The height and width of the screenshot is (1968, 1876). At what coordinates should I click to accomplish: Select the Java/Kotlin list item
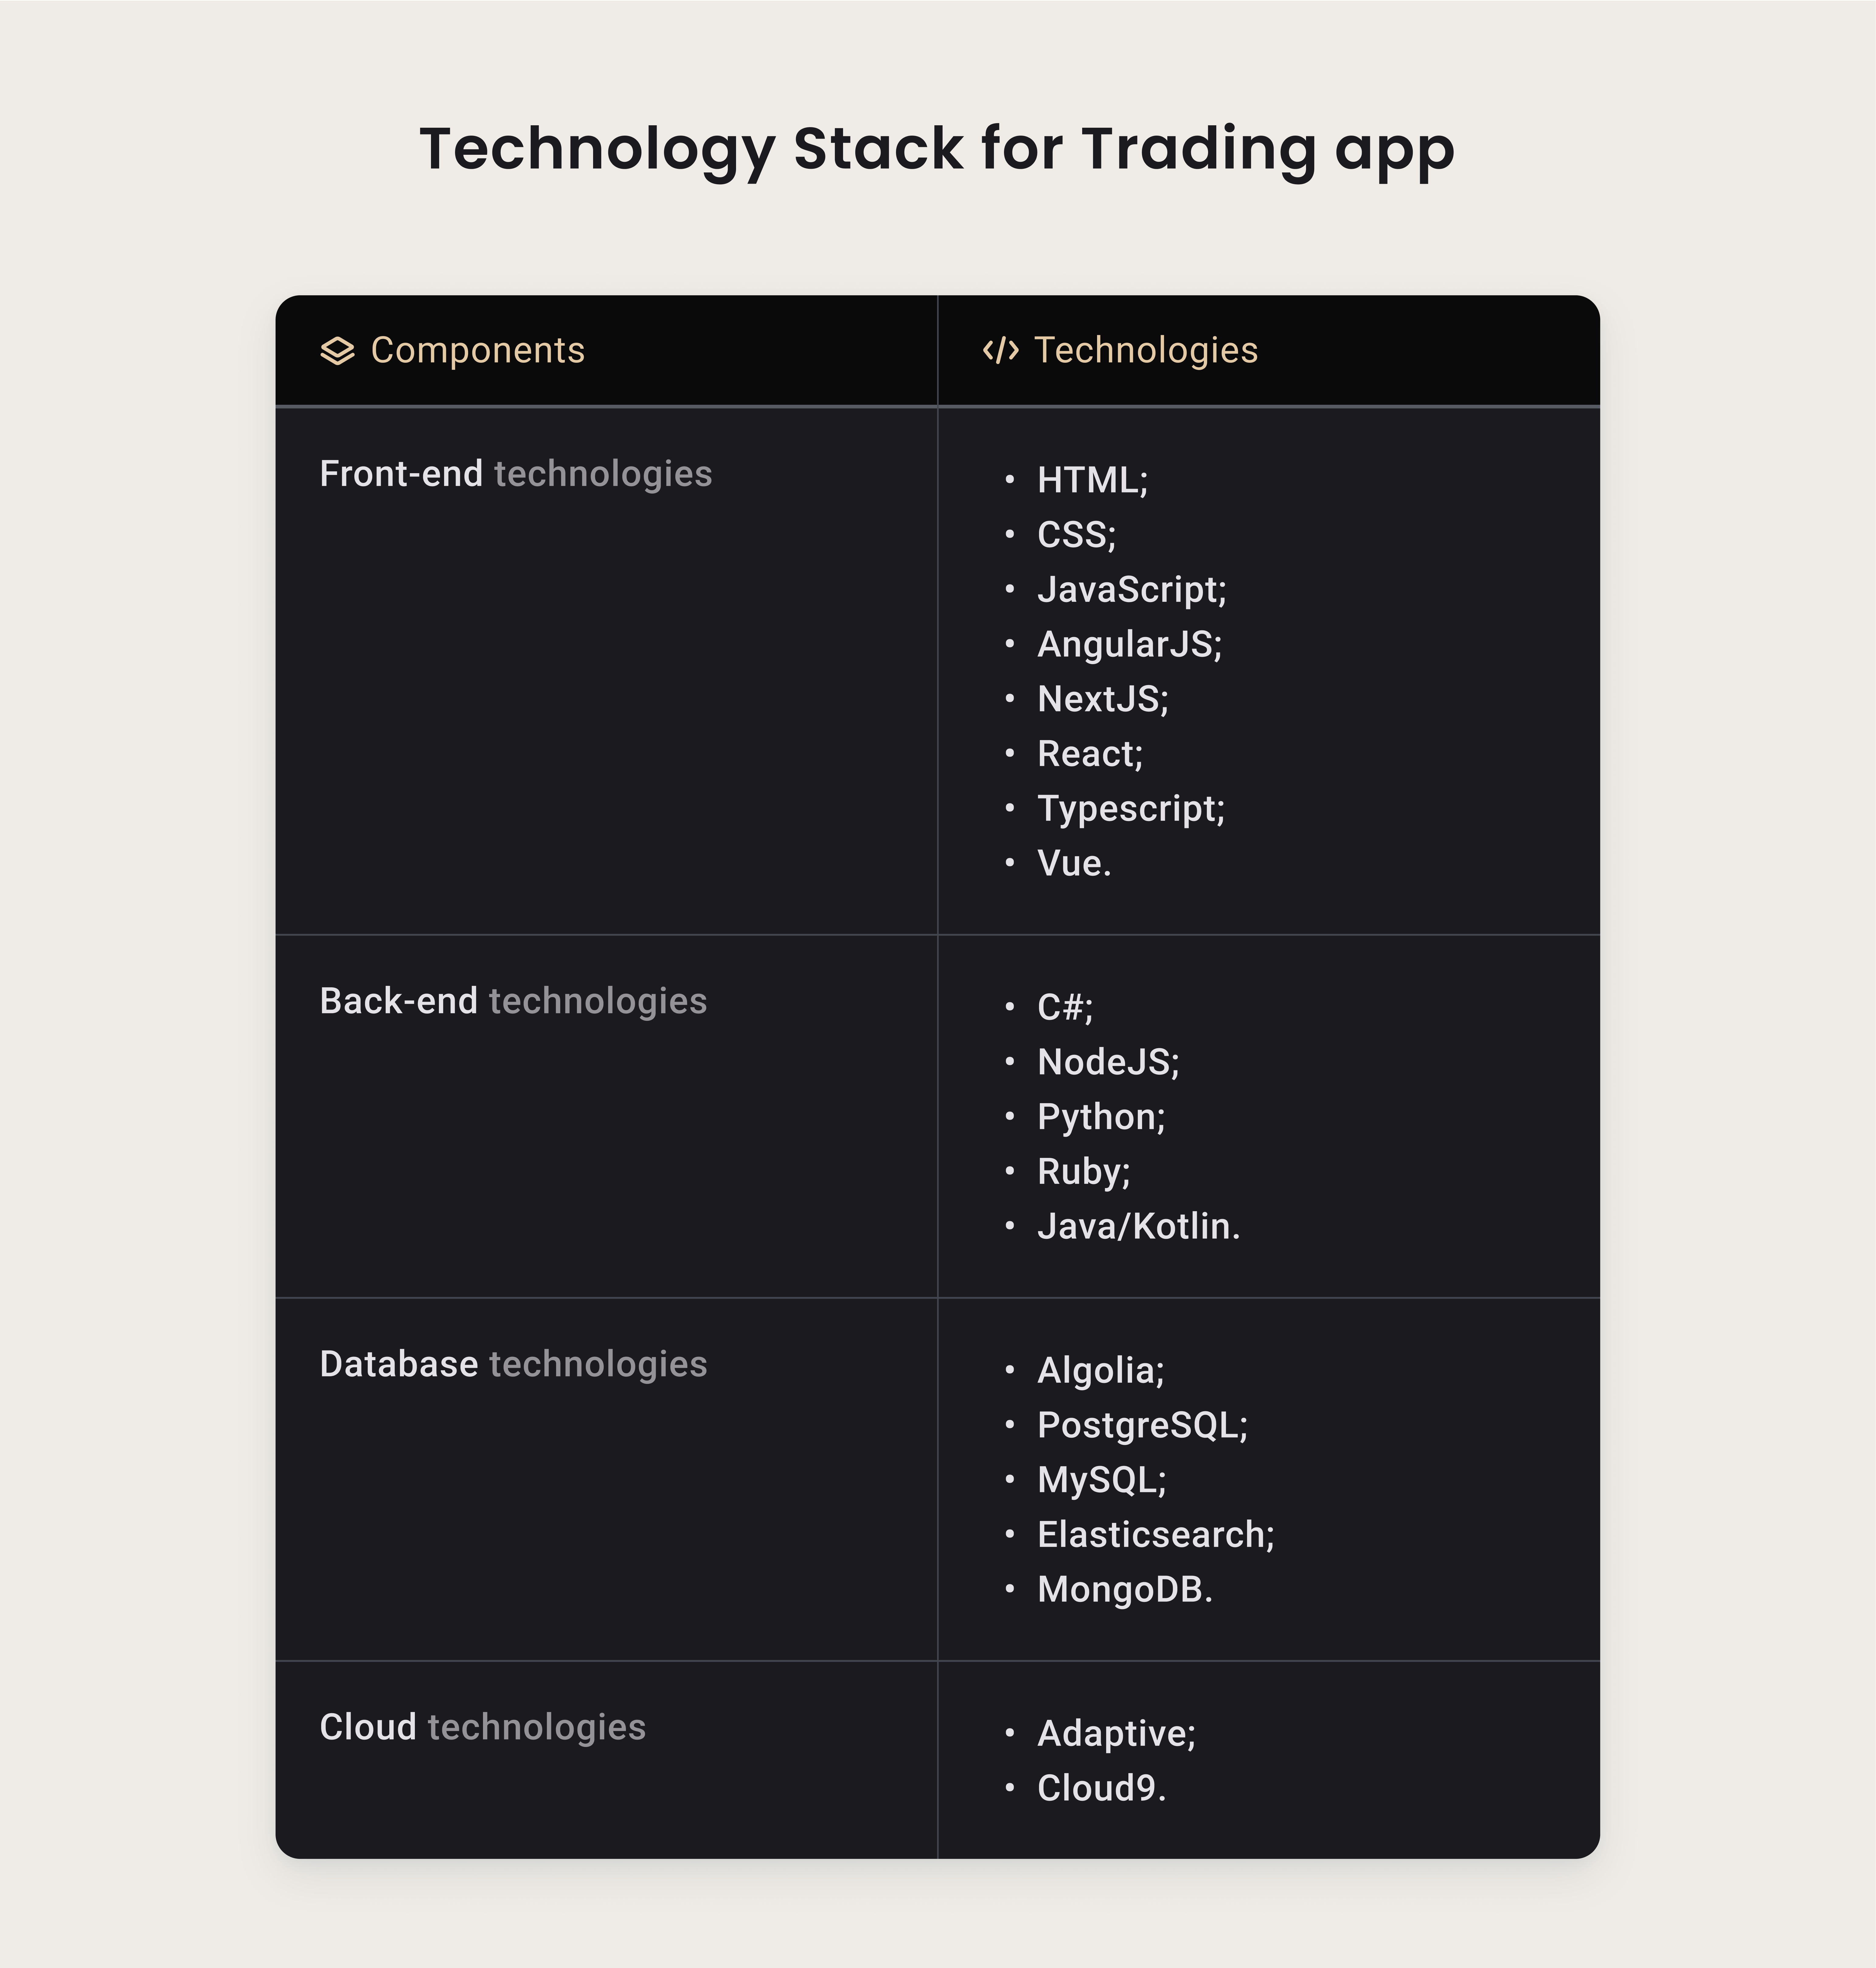click(x=1138, y=1226)
